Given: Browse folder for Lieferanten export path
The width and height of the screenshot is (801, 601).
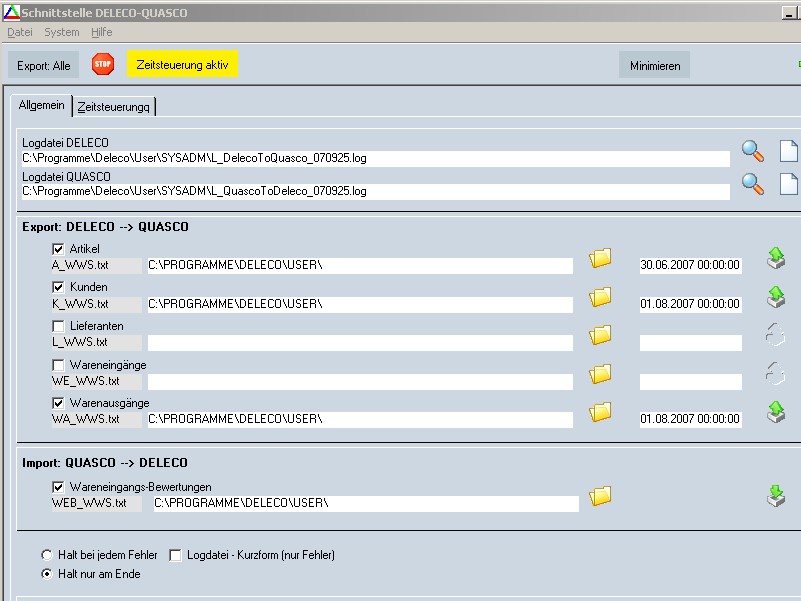Looking at the screenshot, I should point(600,335).
